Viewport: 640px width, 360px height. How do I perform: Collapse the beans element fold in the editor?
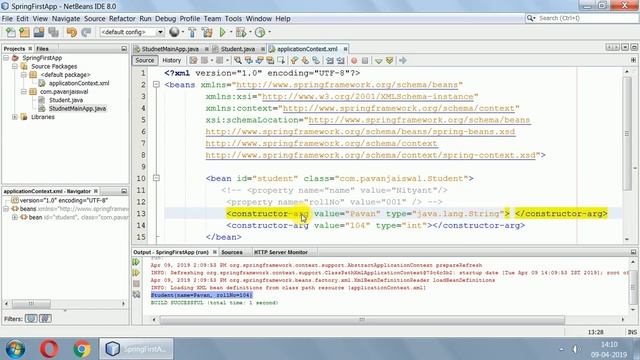coord(156,84)
